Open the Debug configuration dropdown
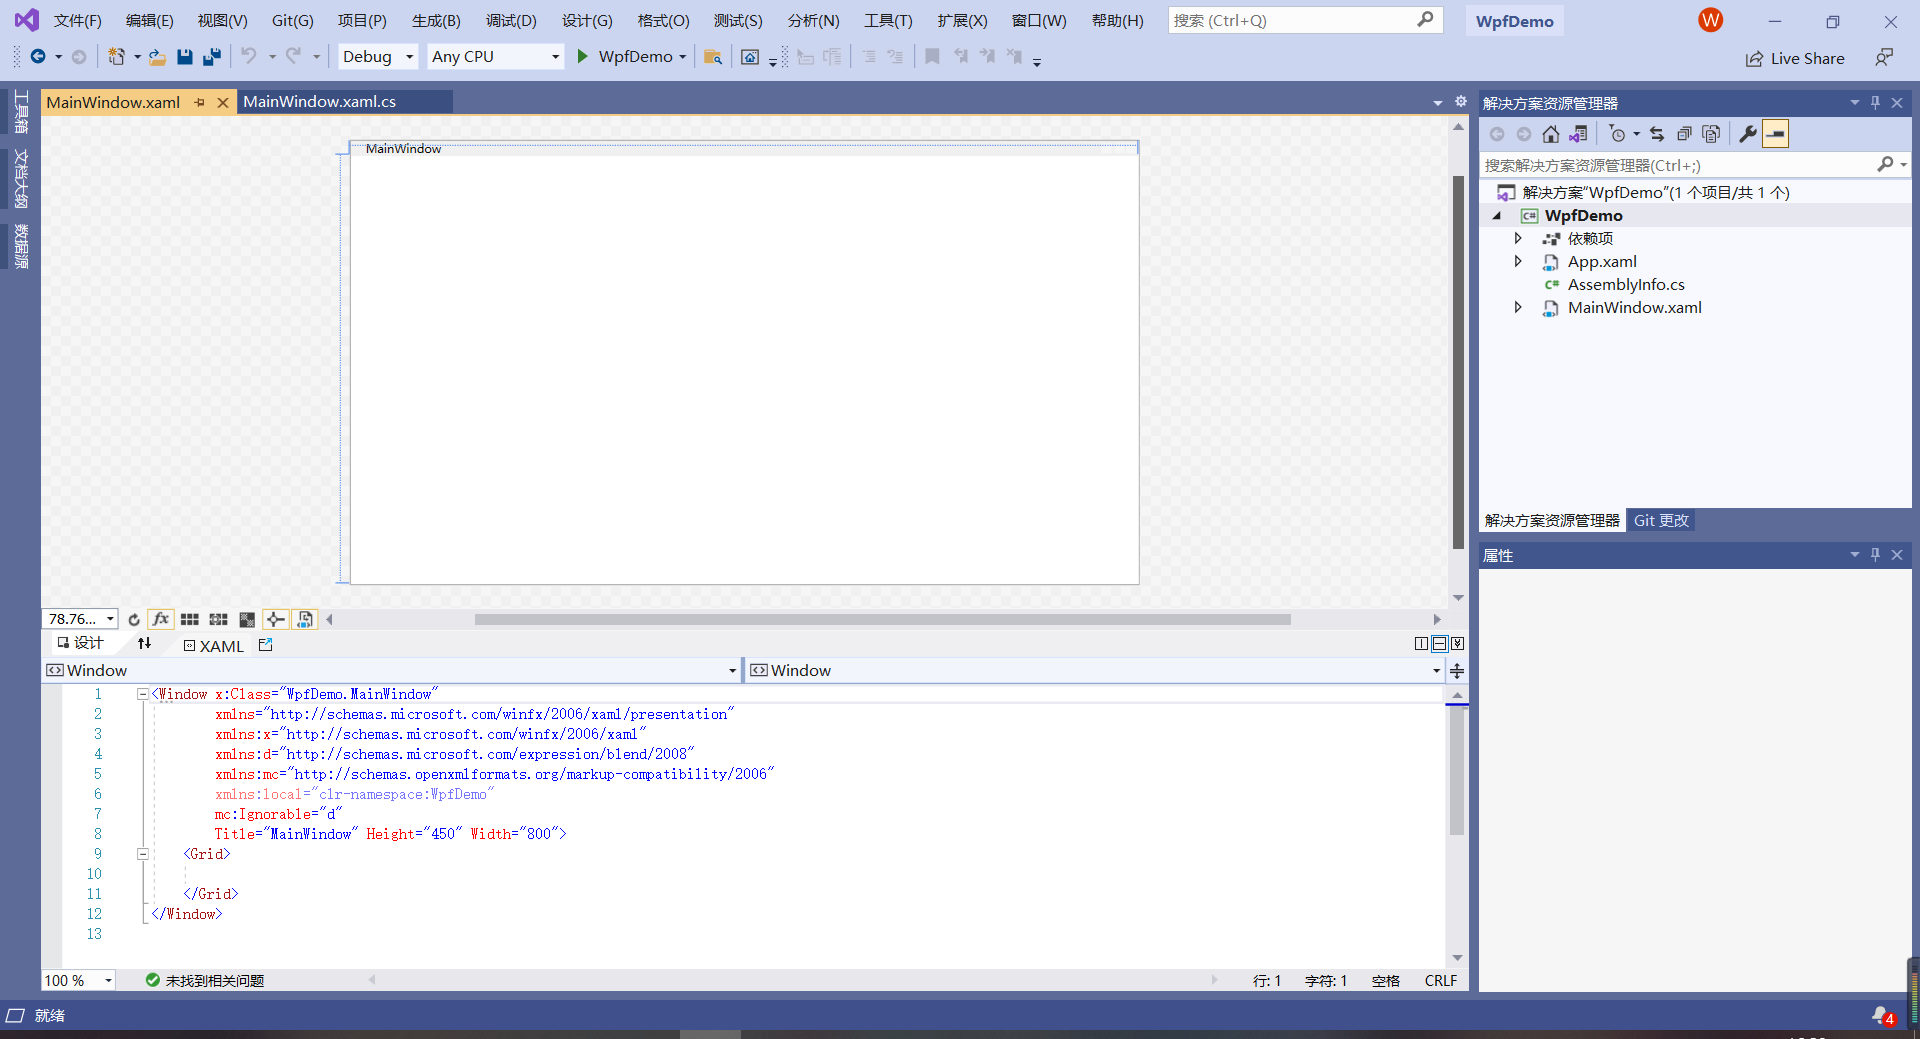 (x=379, y=57)
